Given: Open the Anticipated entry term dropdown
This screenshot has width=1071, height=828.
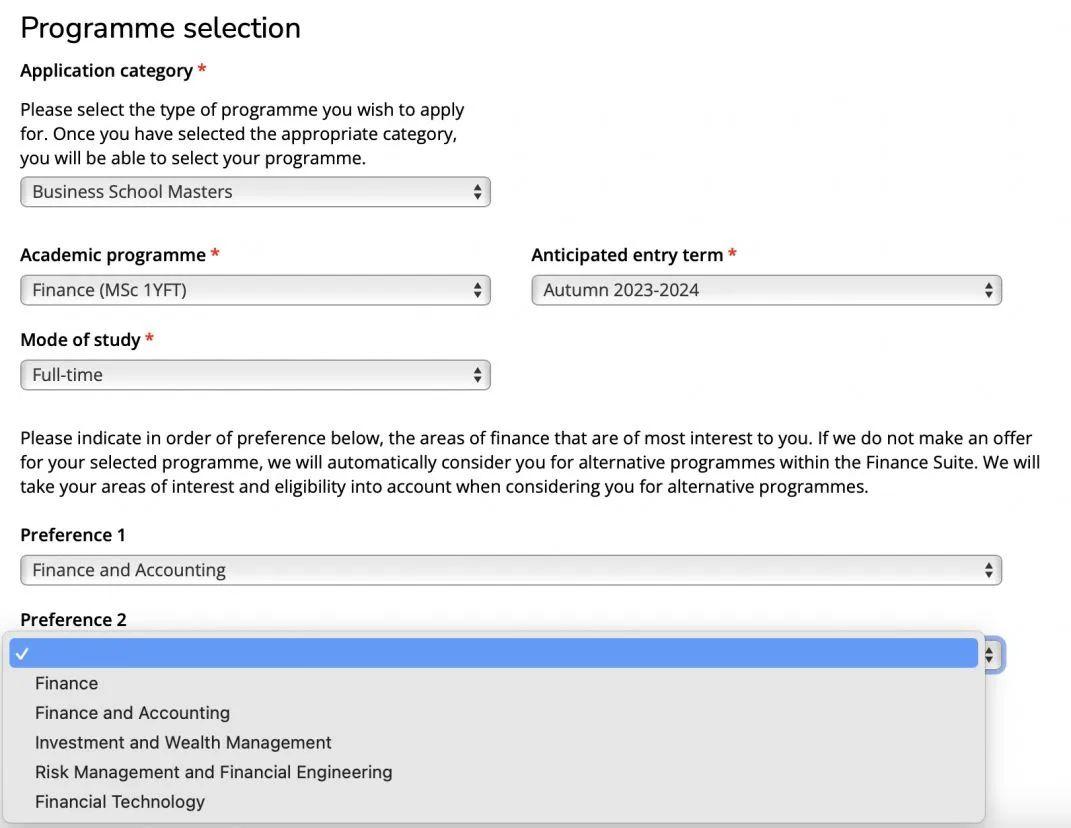Looking at the screenshot, I should [x=765, y=290].
